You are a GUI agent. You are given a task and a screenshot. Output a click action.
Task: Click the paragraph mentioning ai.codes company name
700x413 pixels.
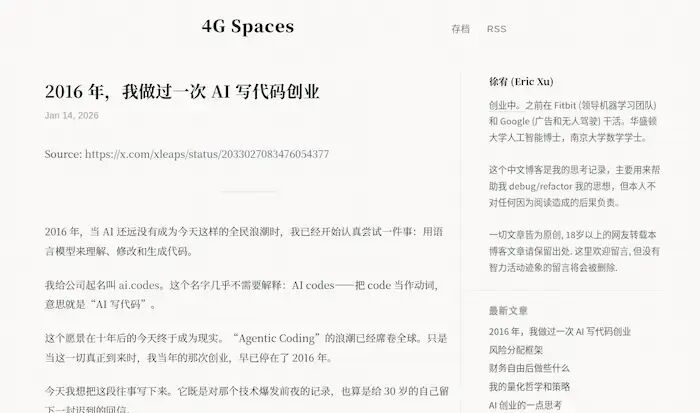242,295
